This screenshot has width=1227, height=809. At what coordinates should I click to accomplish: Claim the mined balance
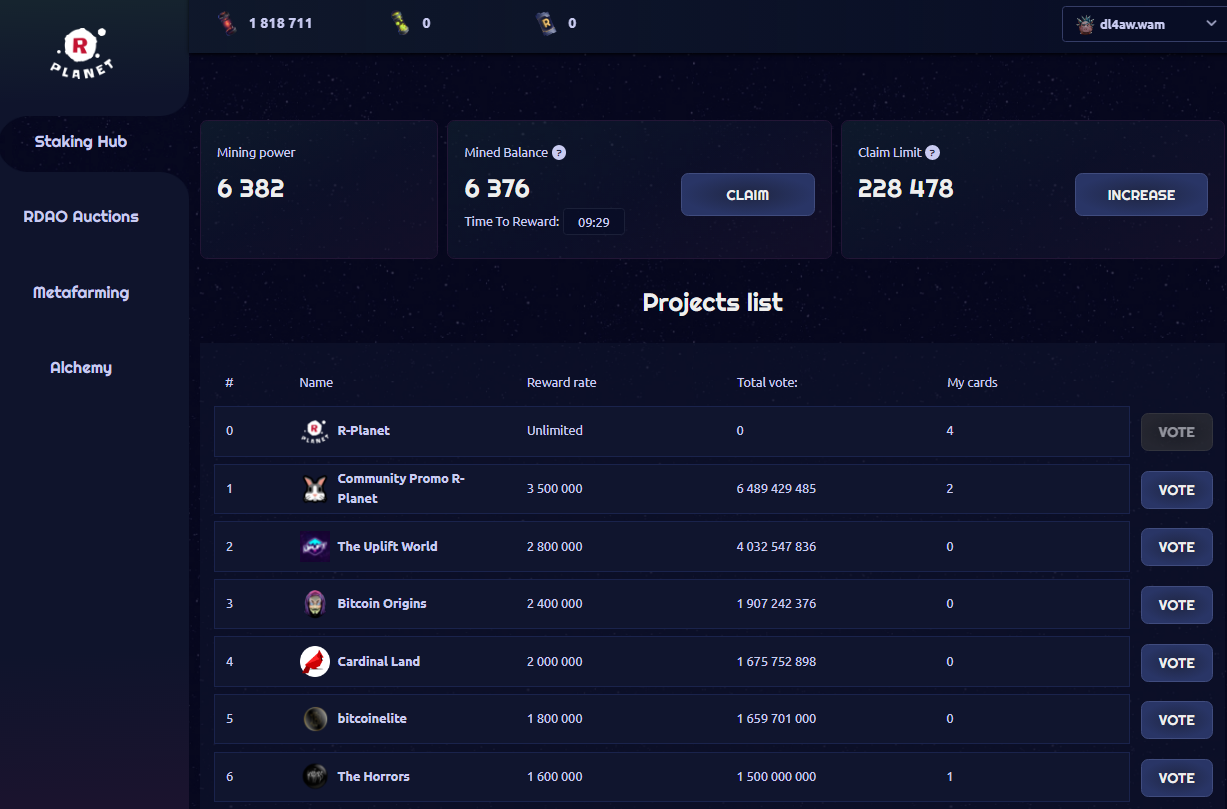tap(748, 195)
